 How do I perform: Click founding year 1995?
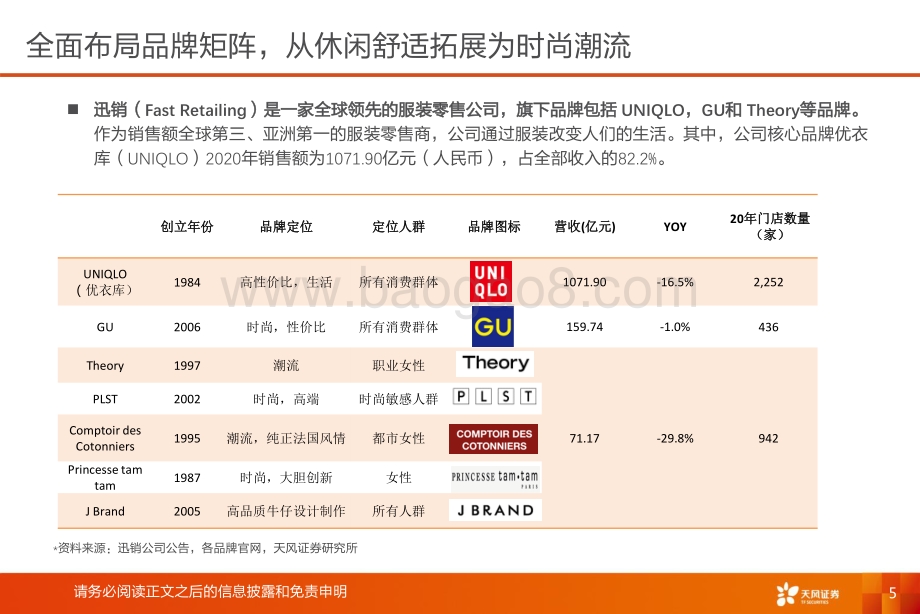click(x=187, y=438)
